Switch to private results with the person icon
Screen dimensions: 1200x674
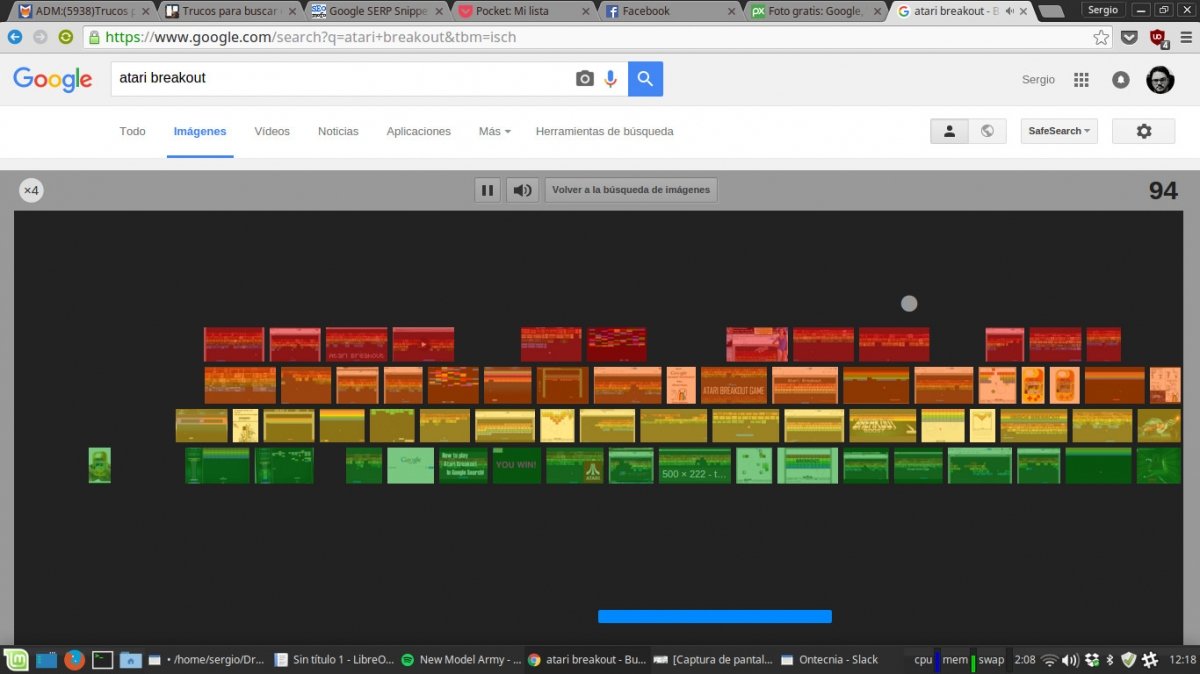949,131
